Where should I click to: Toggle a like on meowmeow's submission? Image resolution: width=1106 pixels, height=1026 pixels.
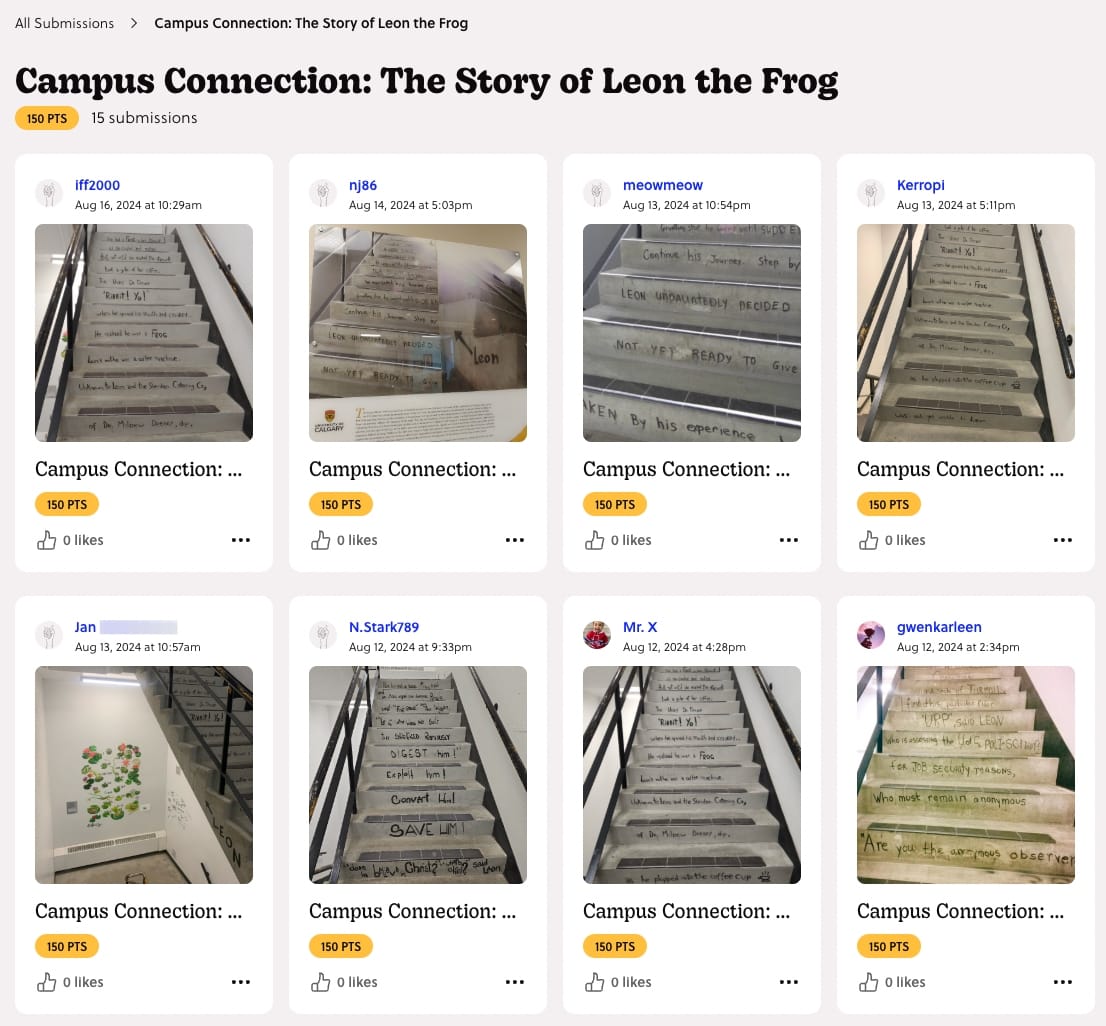(x=594, y=539)
